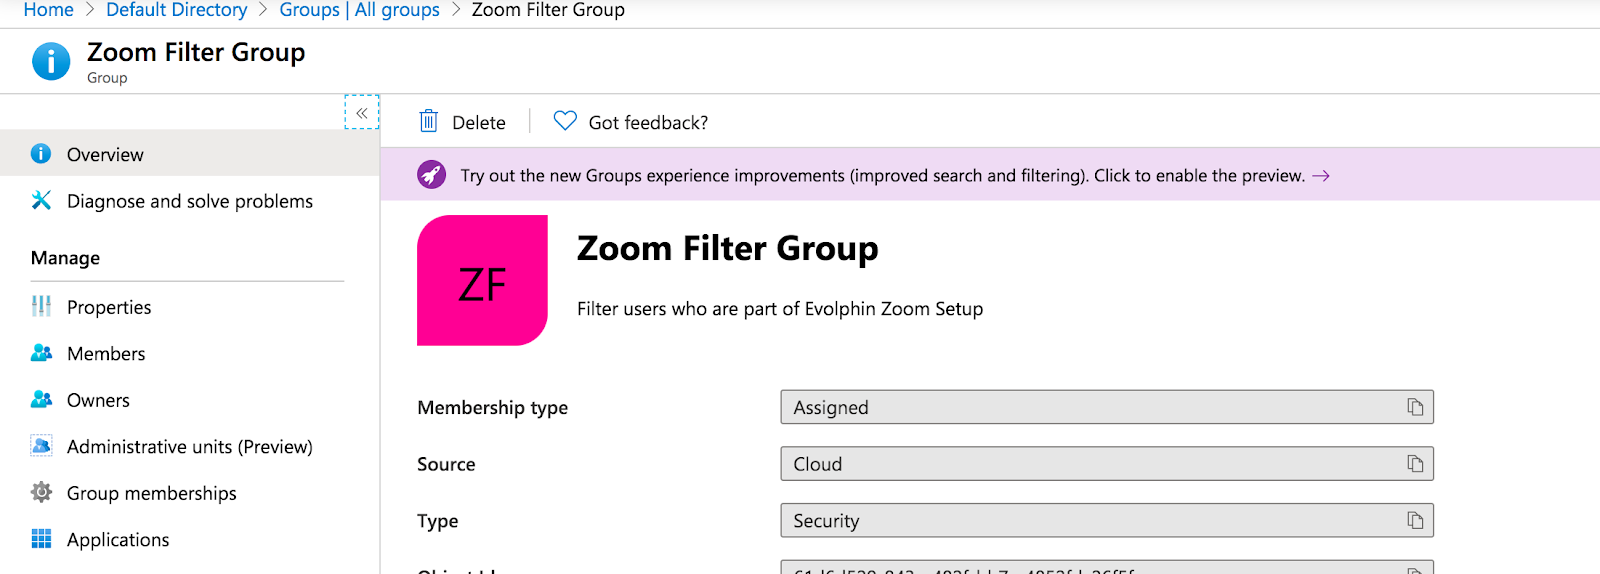Open the Overview menu item
The height and width of the screenshot is (574, 1600).
click(x=105, y=155)
